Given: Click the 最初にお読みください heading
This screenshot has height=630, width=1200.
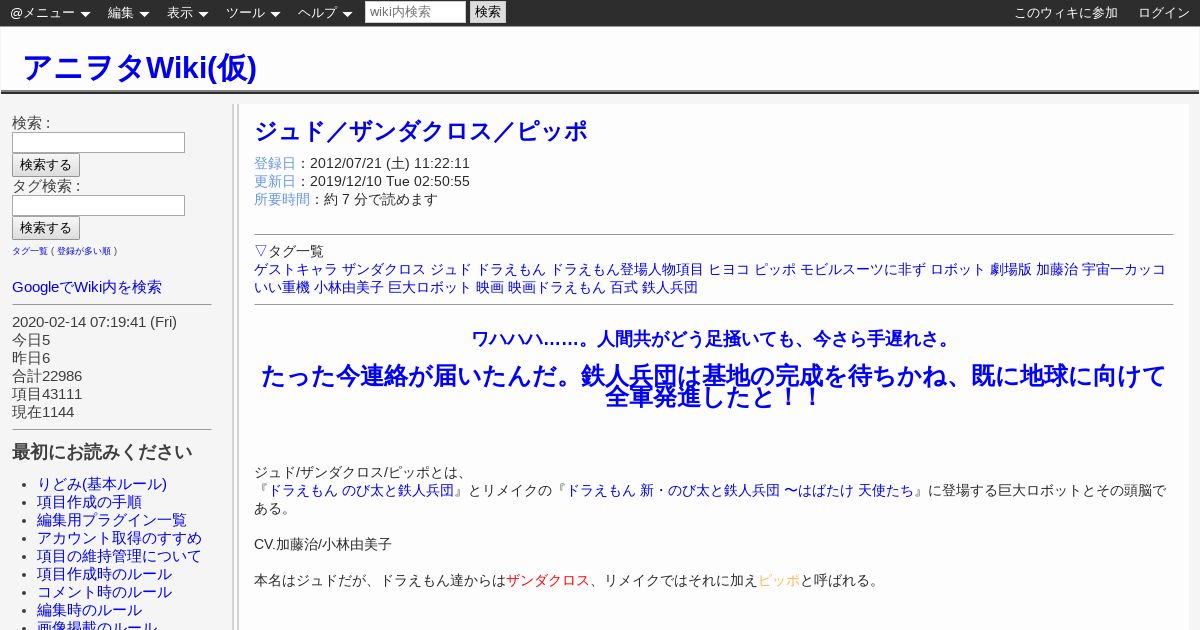Looking at the screenshot, I should coord(102,452).
